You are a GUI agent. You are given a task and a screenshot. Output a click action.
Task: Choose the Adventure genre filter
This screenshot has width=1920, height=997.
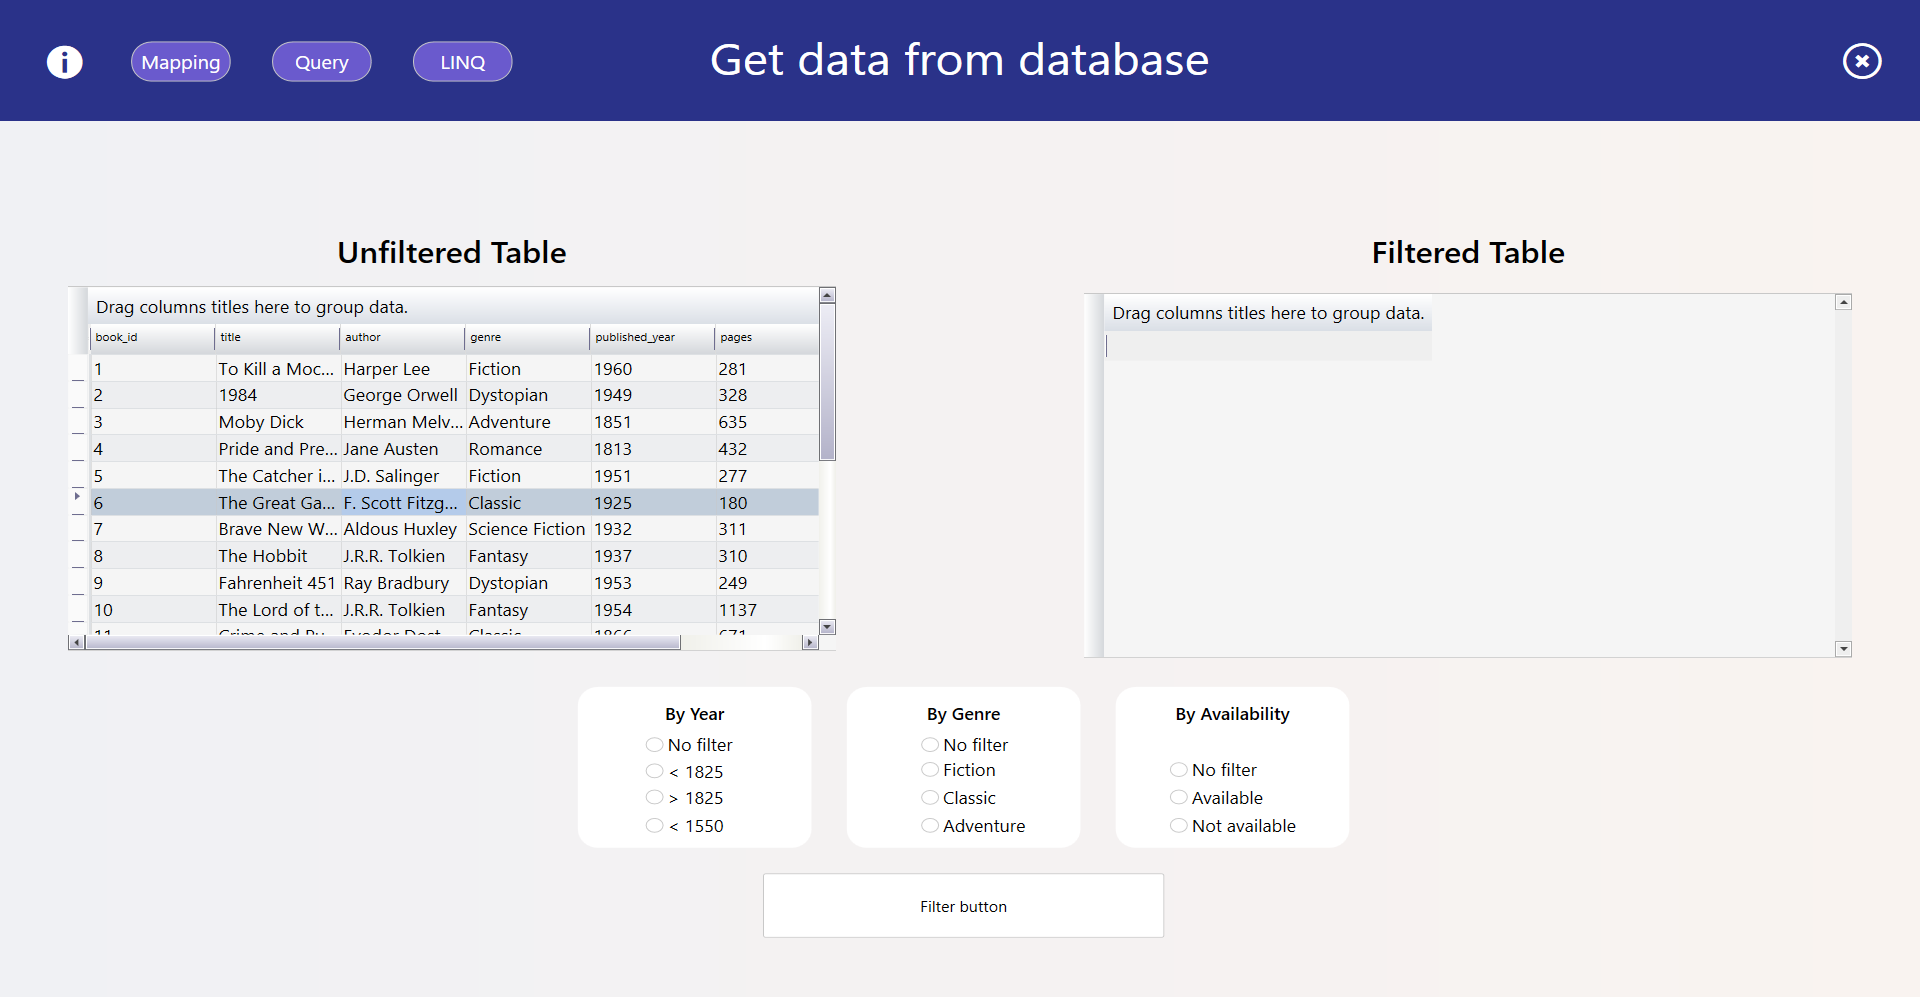(x=930, y=826)
